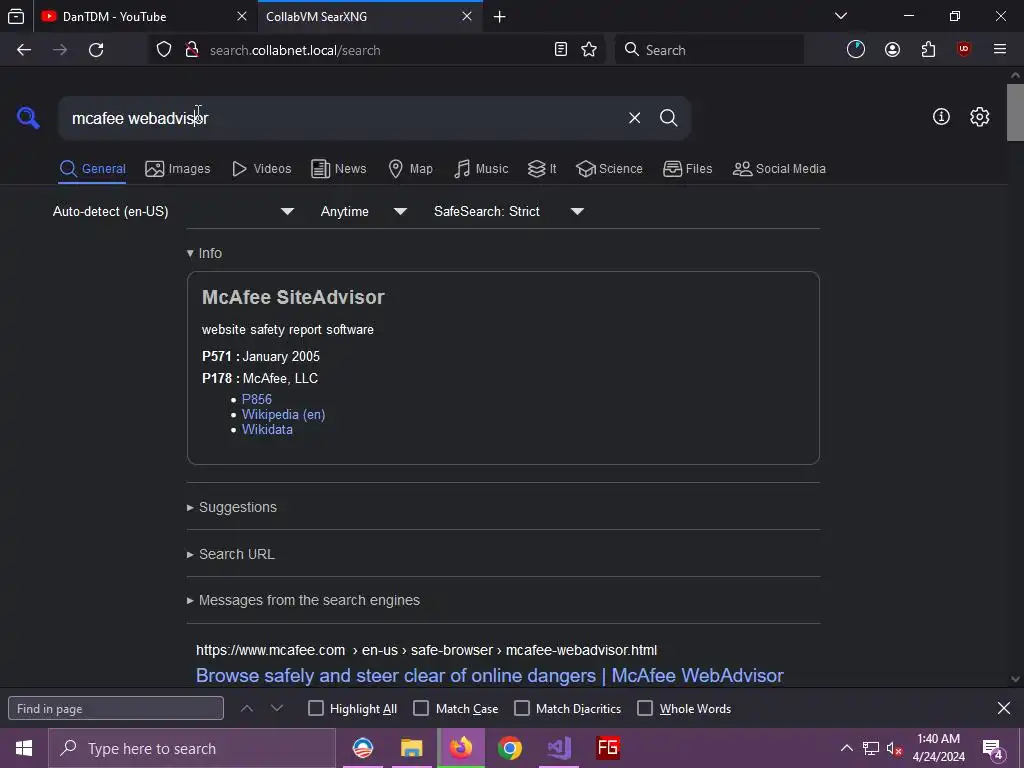Open the Firefox account icon
Image resolution: width=1024 pixels, height=768 pixels.
(x=892, y=50)
